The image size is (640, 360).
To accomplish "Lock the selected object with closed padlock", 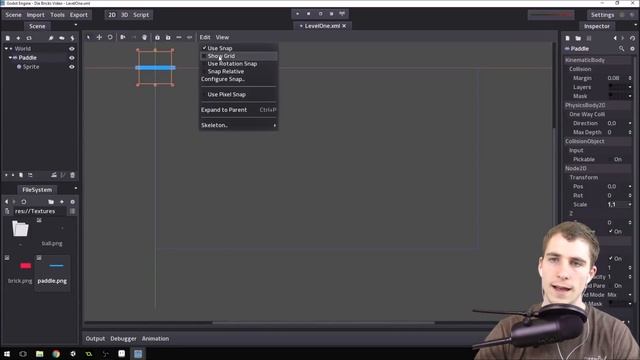I will click(157, 37).
